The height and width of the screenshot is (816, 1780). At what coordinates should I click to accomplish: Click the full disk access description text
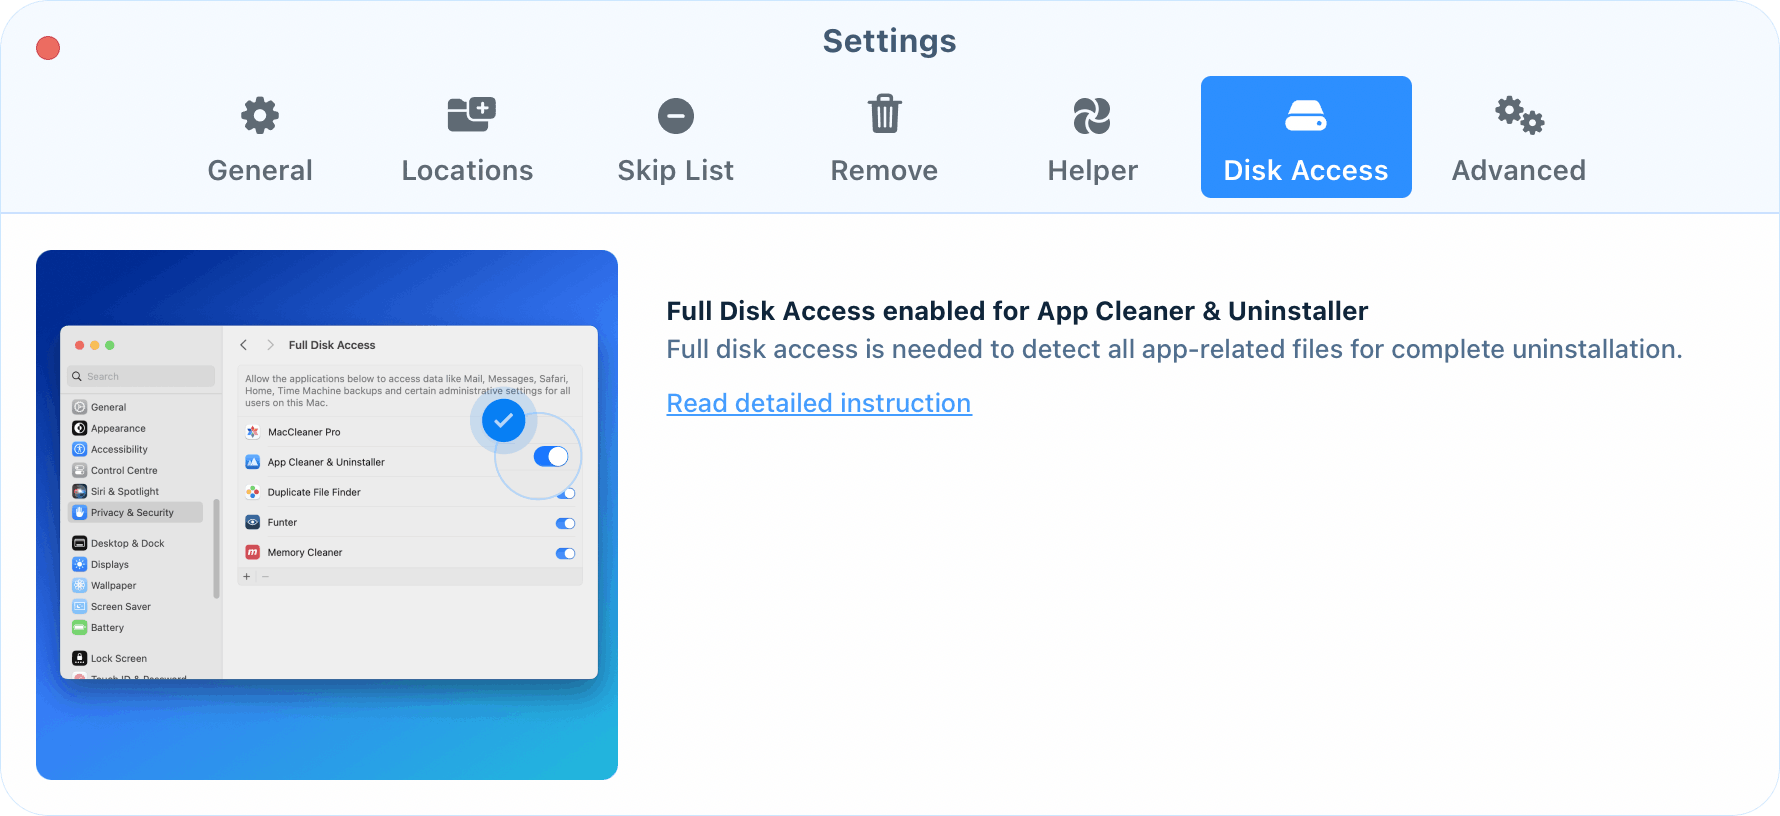1174,349
